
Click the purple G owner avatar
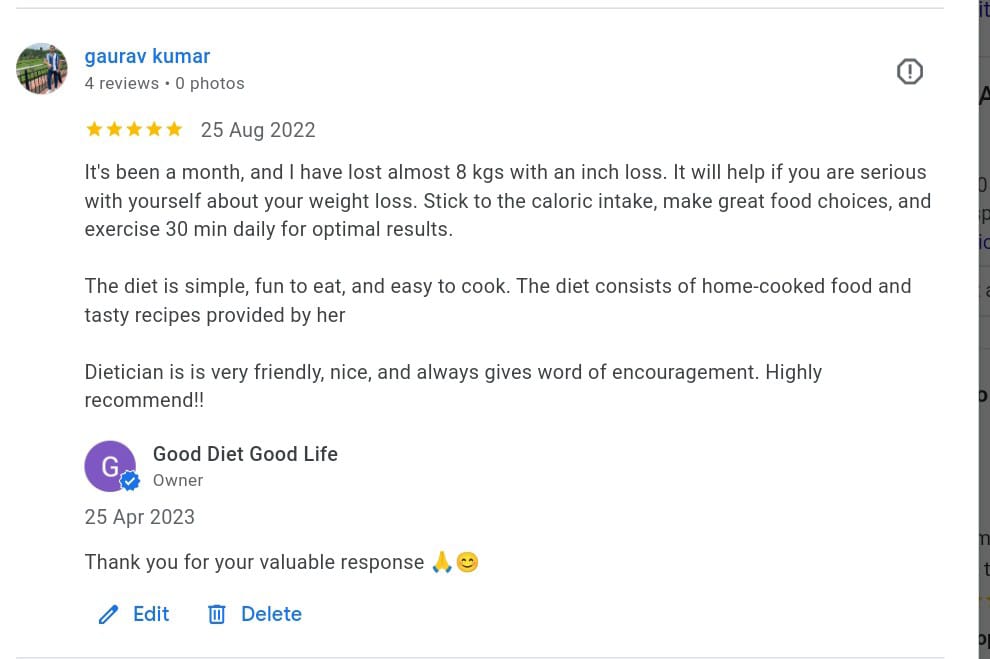[x=108, y=464]
